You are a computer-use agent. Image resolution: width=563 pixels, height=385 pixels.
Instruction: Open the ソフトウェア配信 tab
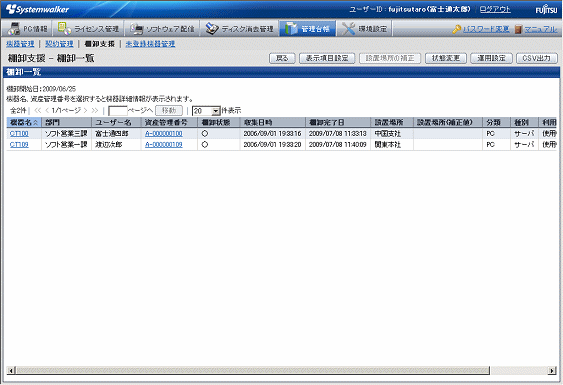[162, 28]
